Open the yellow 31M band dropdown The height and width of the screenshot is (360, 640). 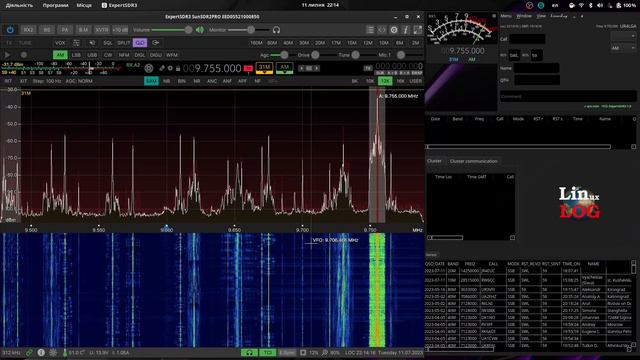pos(264,68)
